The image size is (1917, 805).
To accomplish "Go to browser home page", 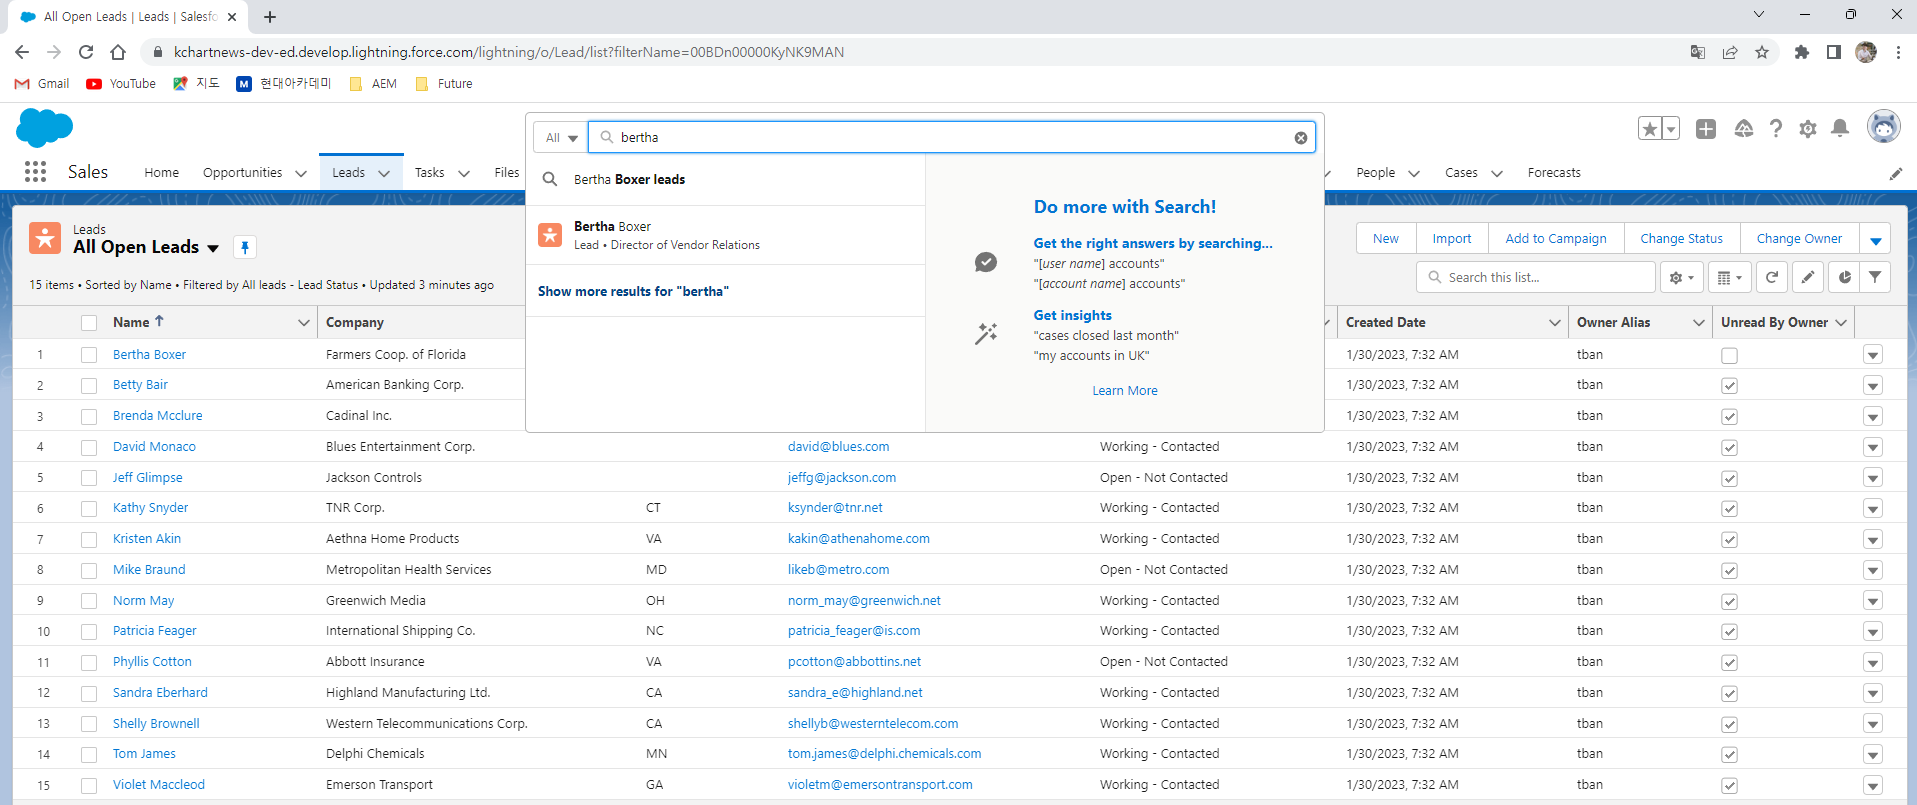I will [x=118, y=52].
